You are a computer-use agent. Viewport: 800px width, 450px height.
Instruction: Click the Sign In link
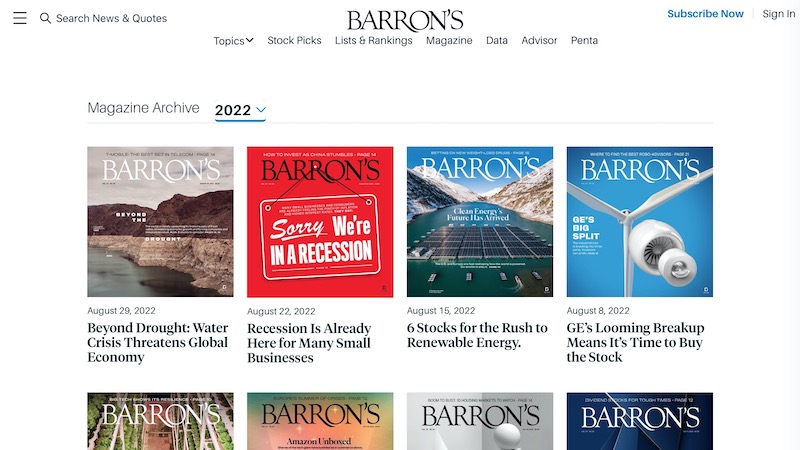[x=779, y=14]
